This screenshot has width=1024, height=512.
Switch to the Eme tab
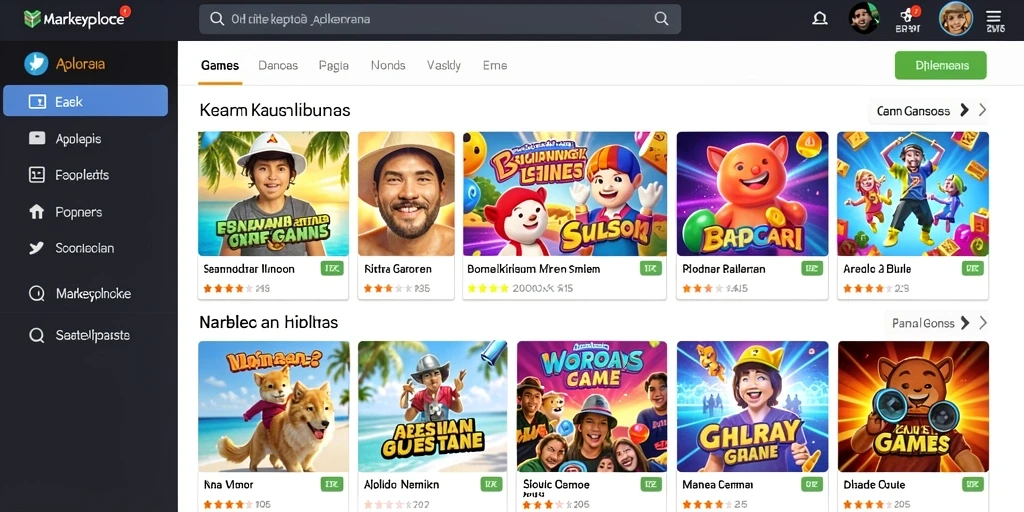pos(495,65)
